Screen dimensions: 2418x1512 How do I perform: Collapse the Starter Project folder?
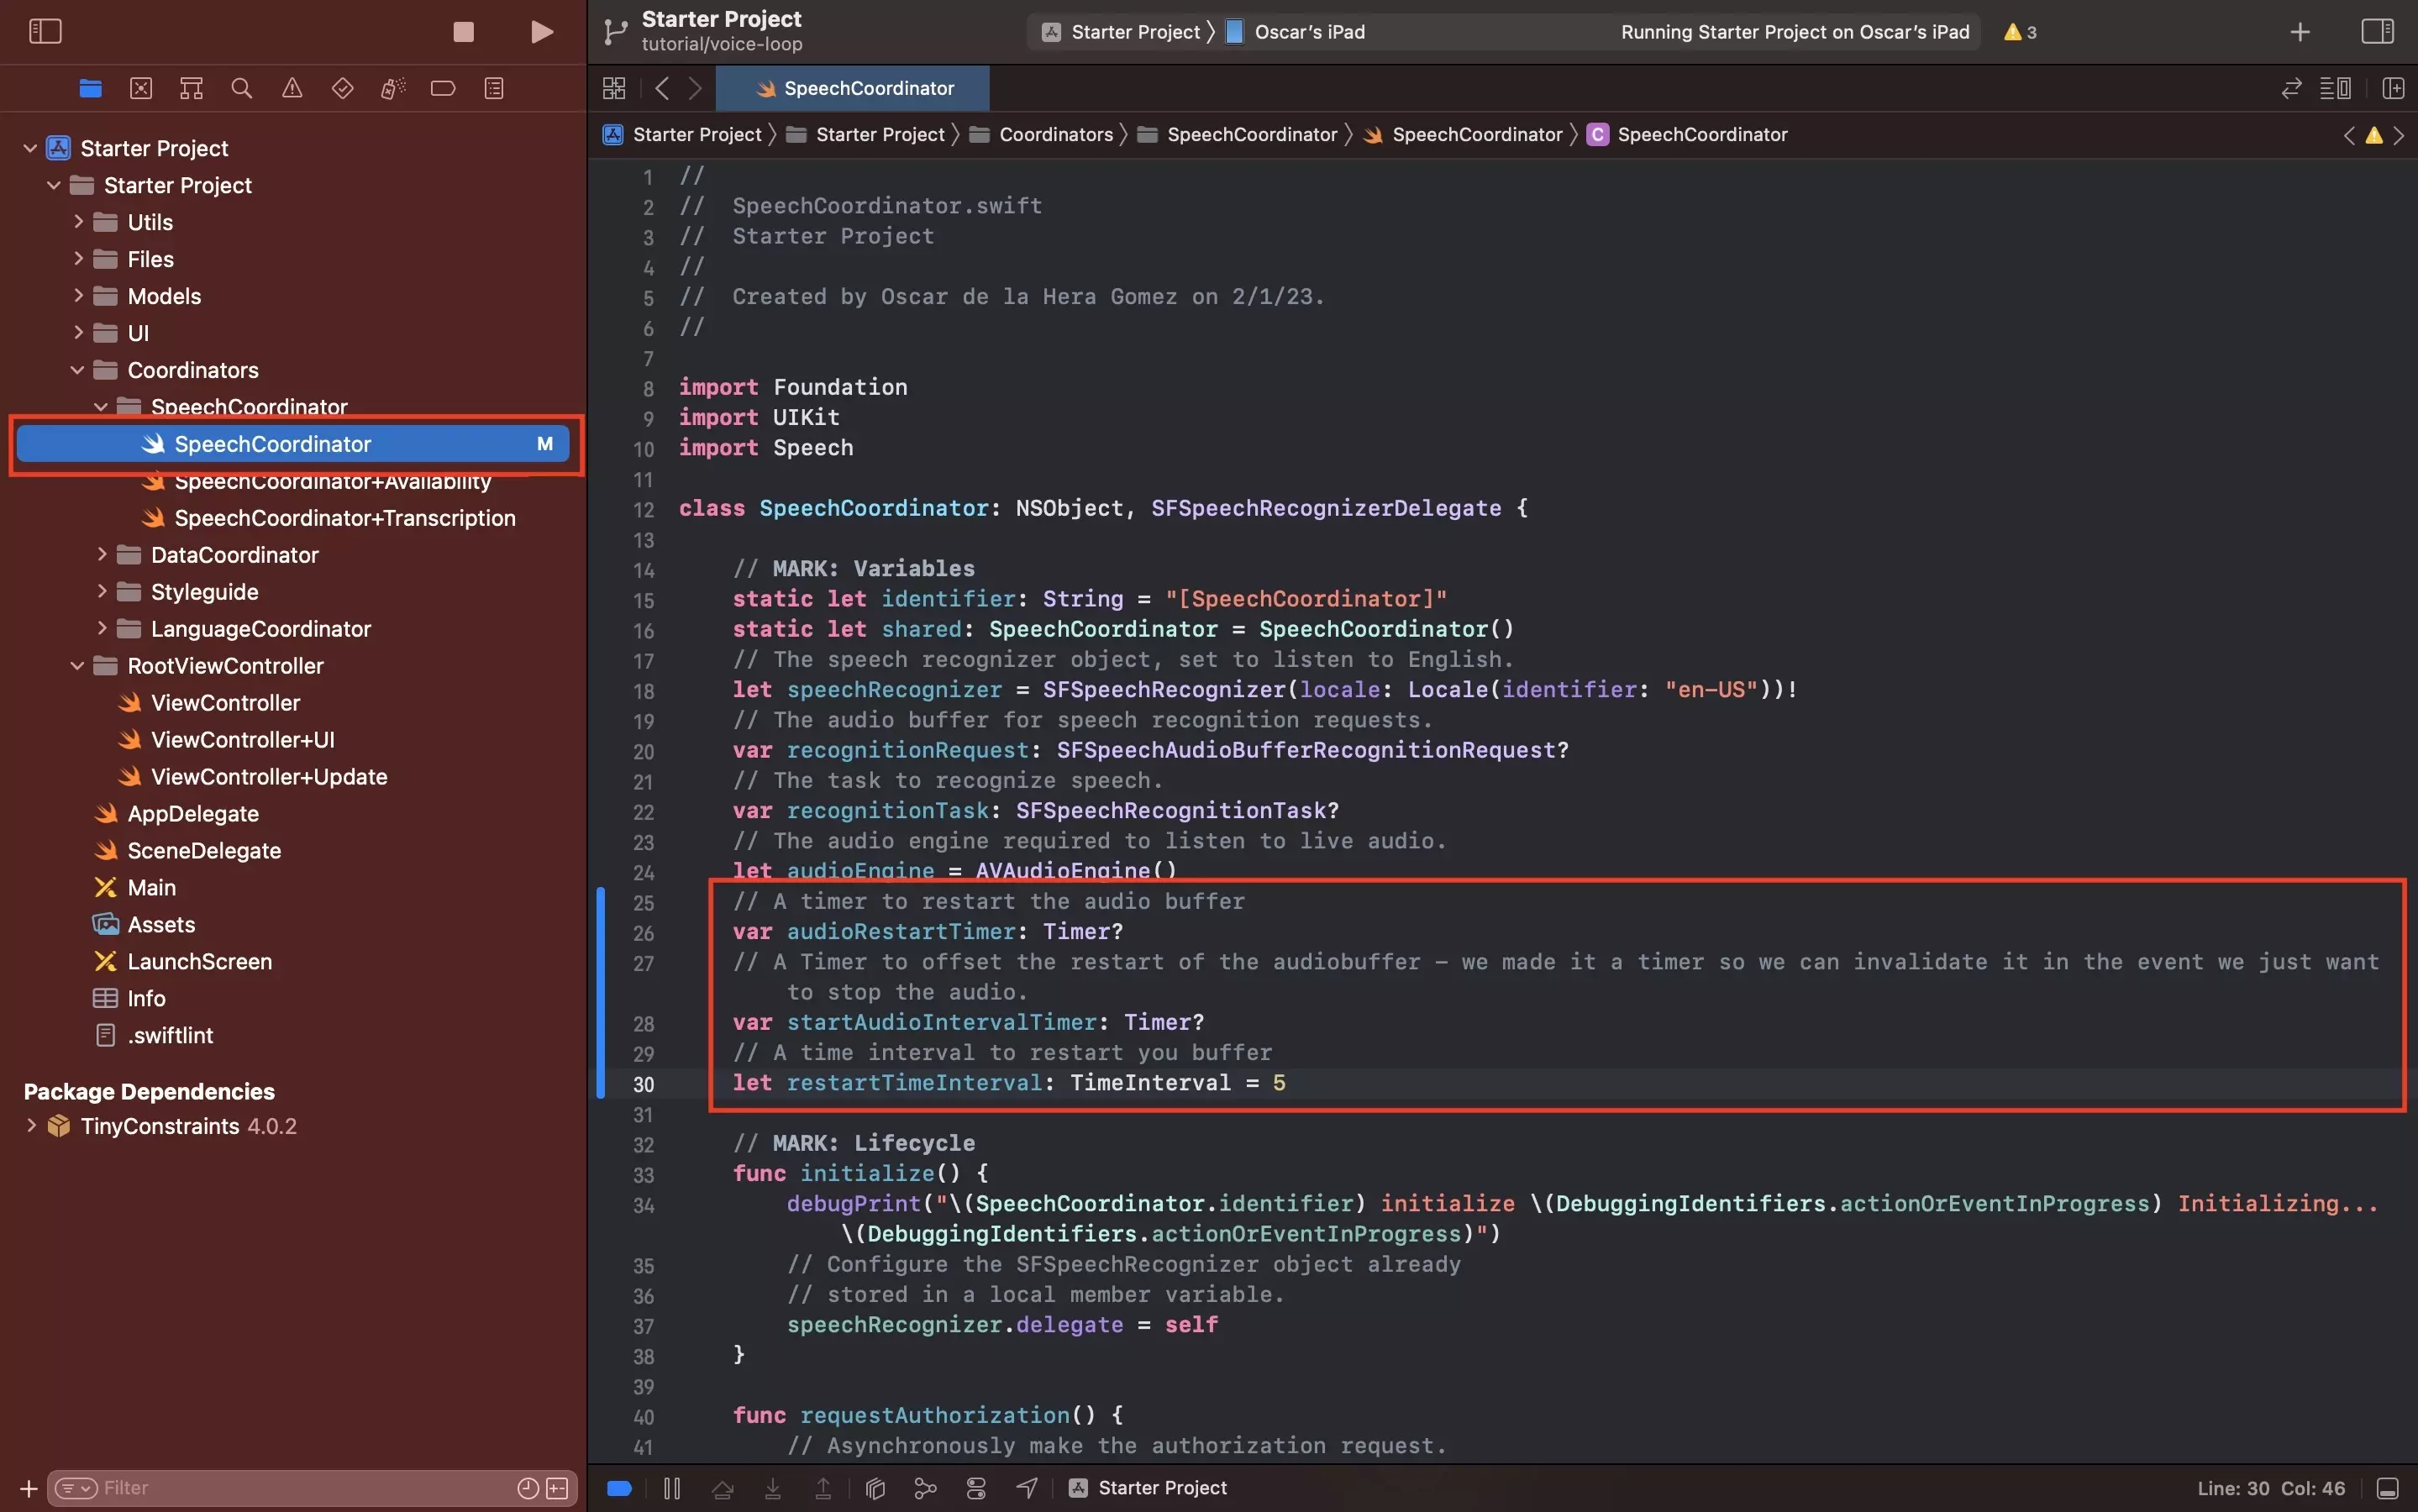(54, 185)
